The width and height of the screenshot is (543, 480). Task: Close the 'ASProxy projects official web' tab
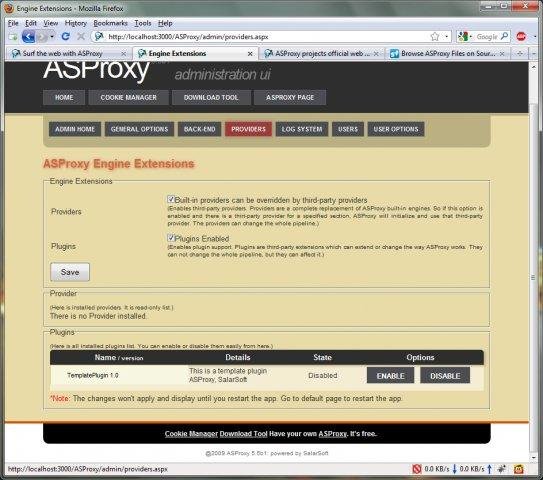pyautogui.click(x=376, y=54)
